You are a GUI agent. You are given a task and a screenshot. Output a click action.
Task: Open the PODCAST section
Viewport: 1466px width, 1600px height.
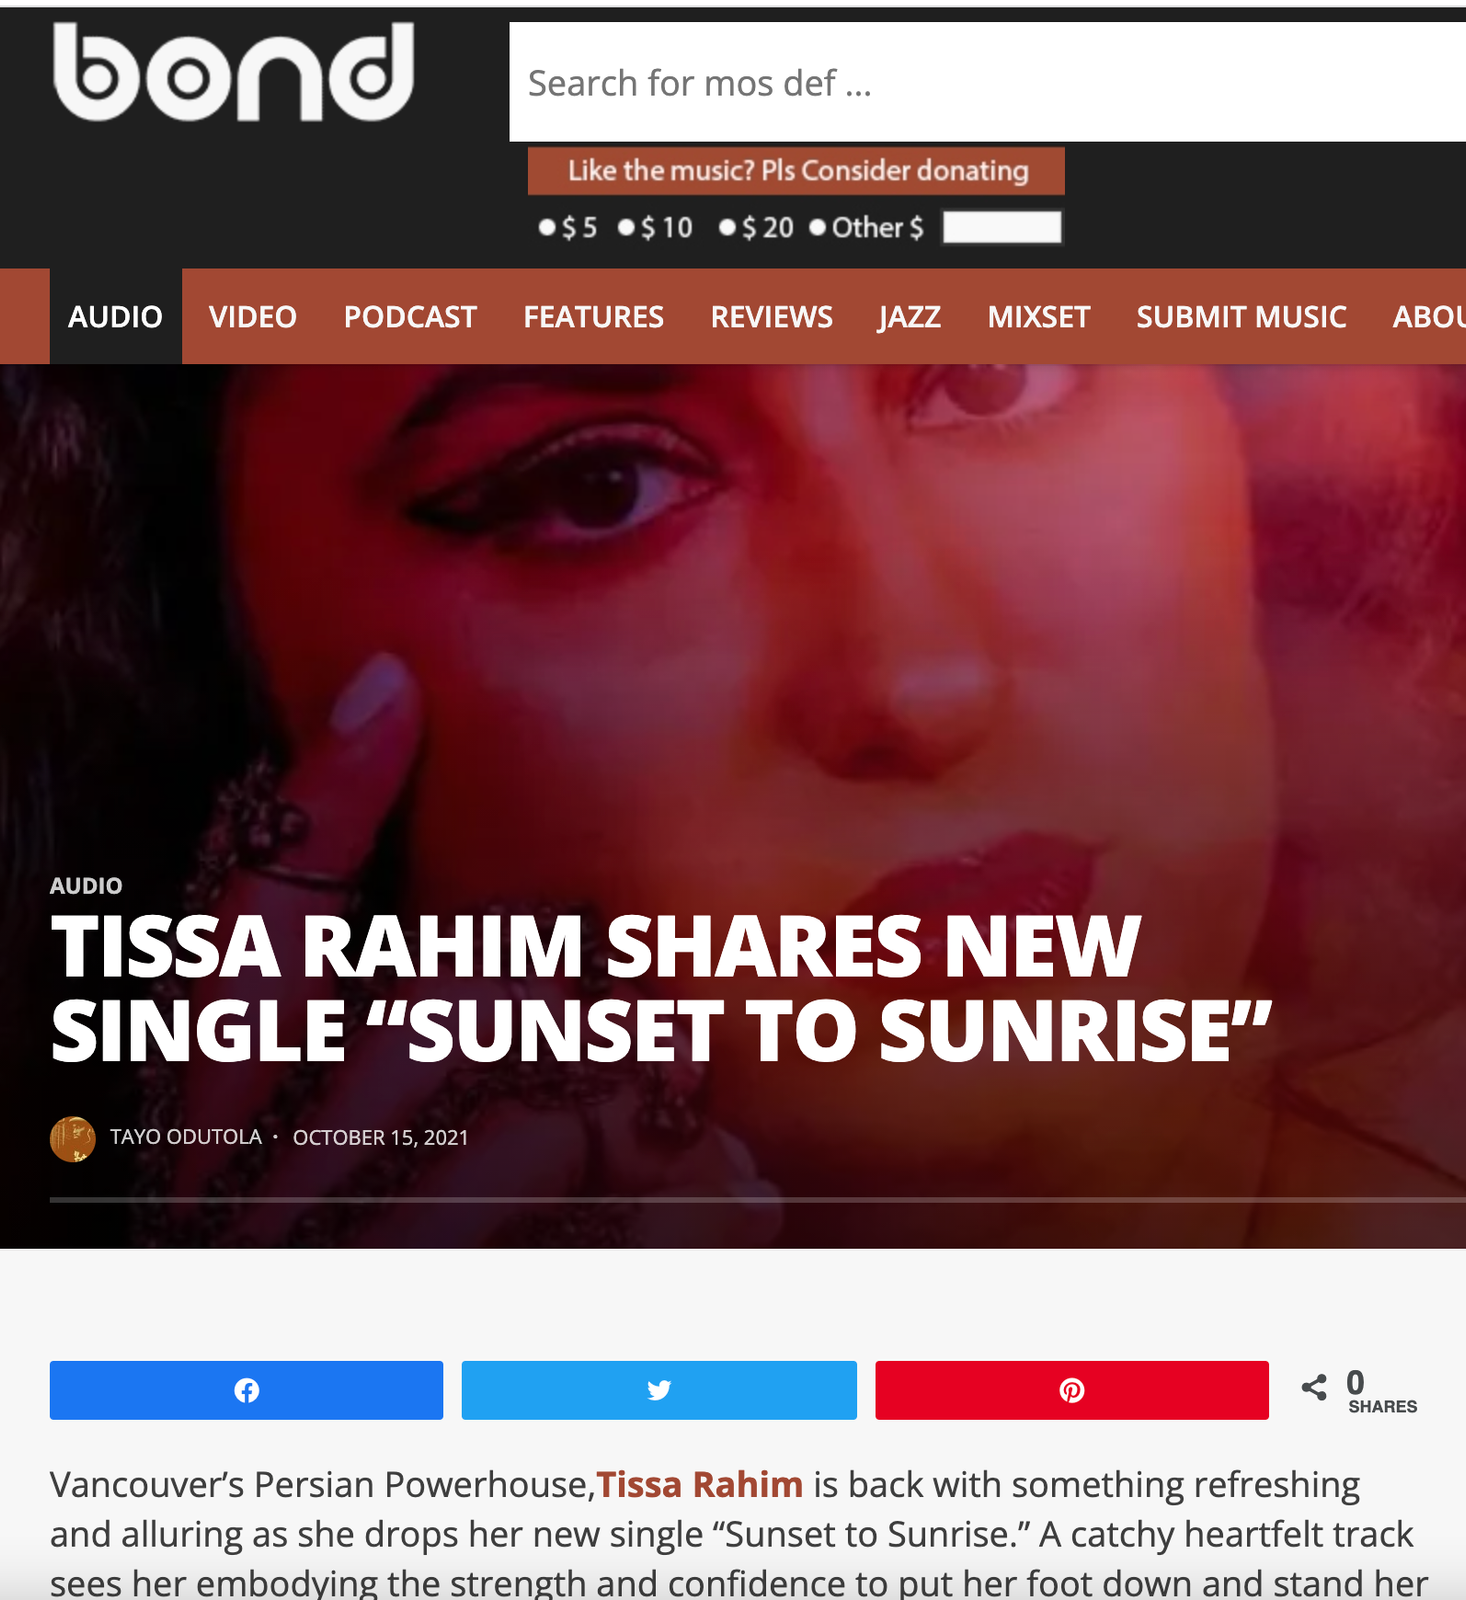tap(410, 317)
